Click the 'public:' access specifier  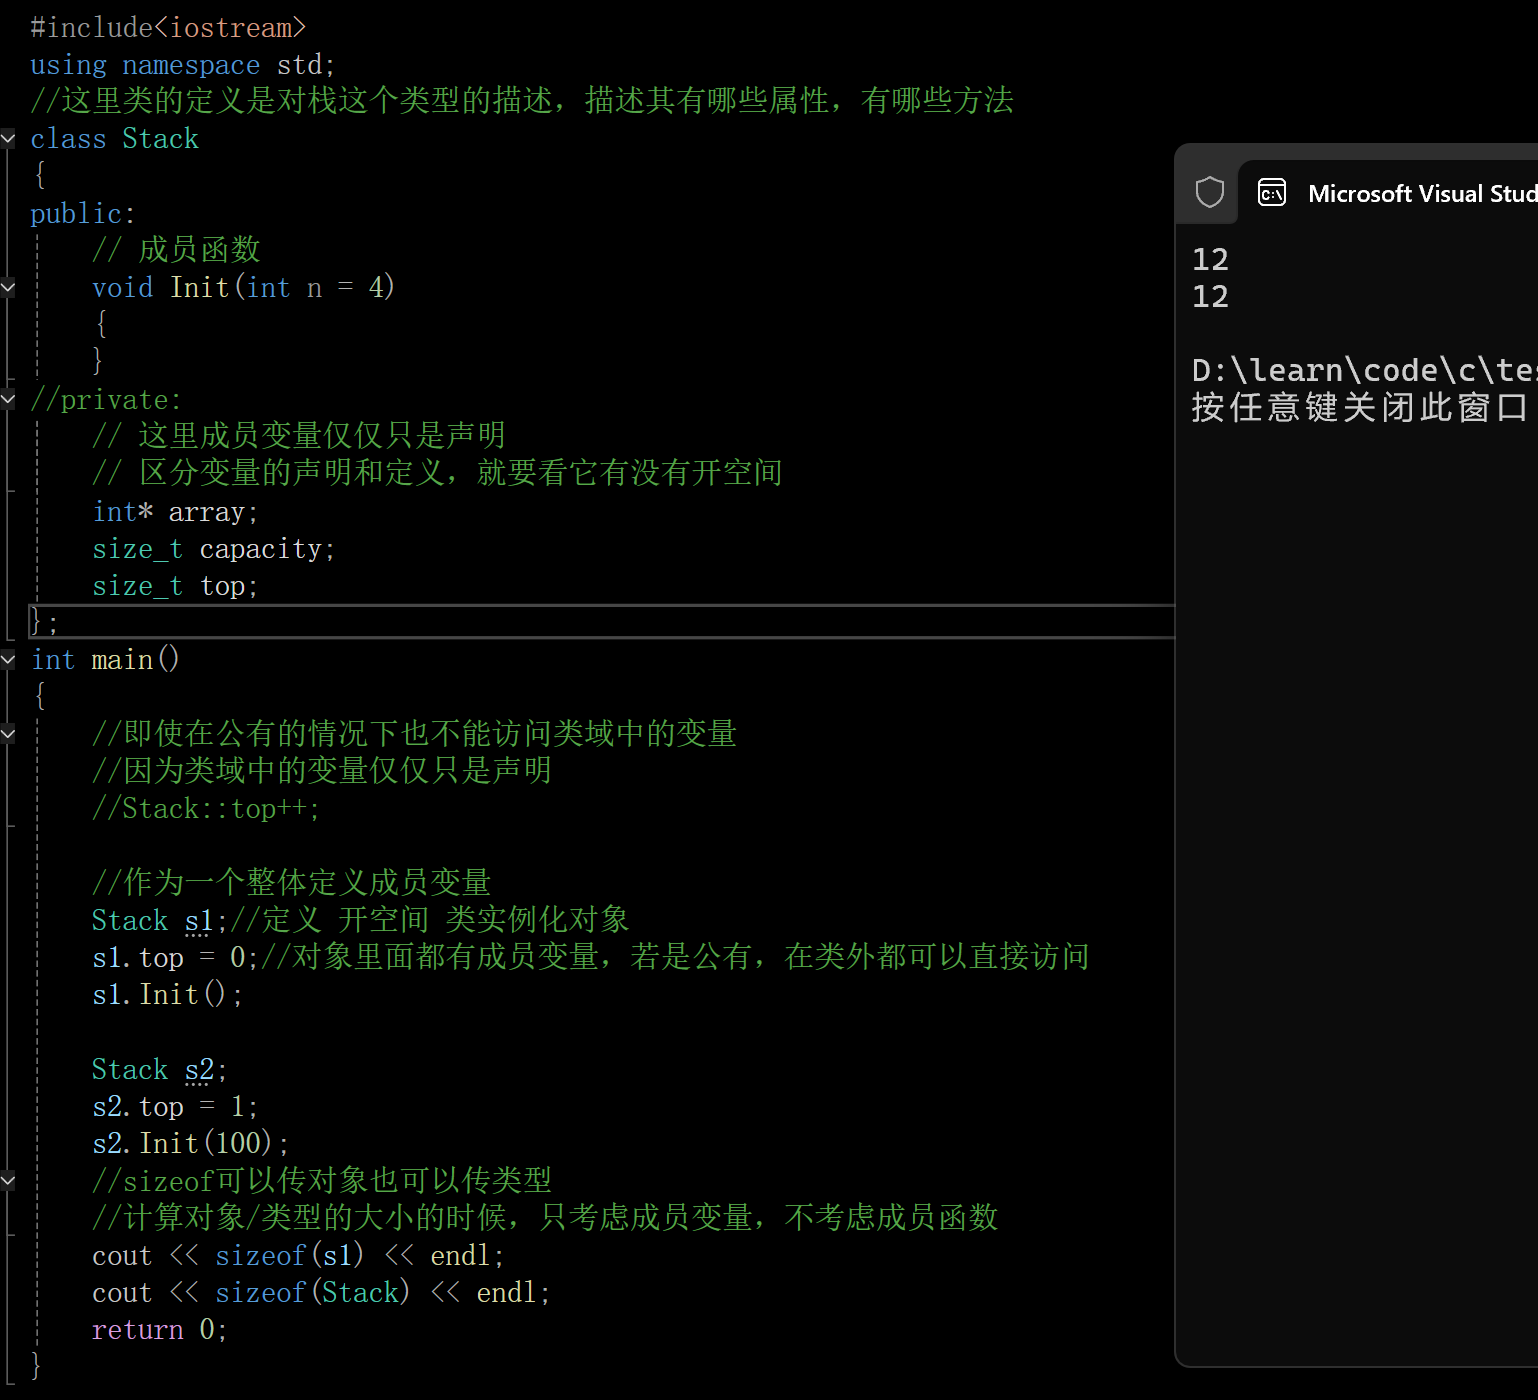[83, 214]
